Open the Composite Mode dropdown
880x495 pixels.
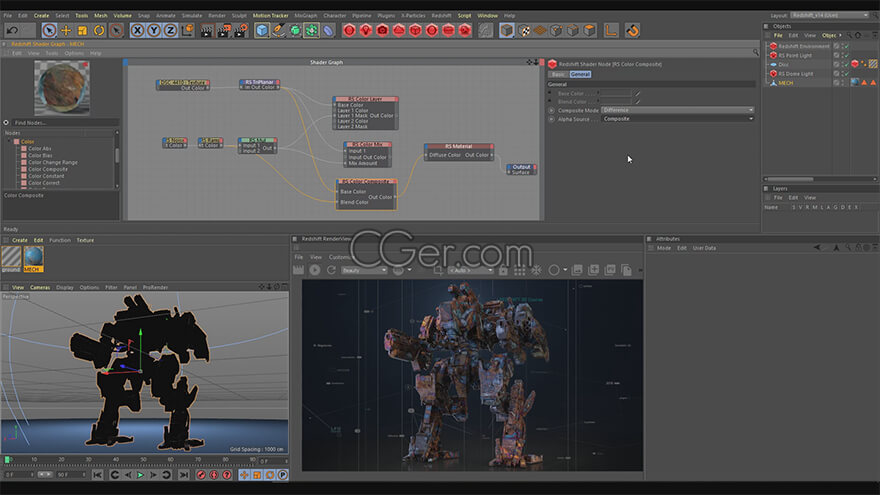pyautogui.click(x=677, y=110)
